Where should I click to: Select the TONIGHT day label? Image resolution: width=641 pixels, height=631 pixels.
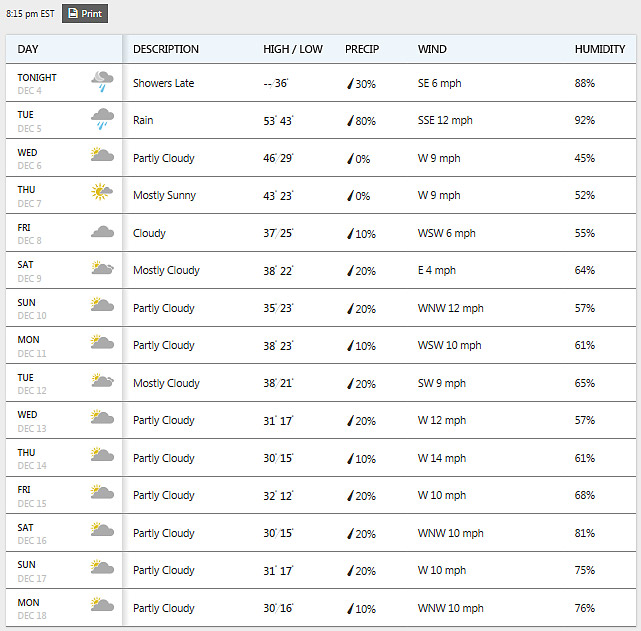coord(37,77)
